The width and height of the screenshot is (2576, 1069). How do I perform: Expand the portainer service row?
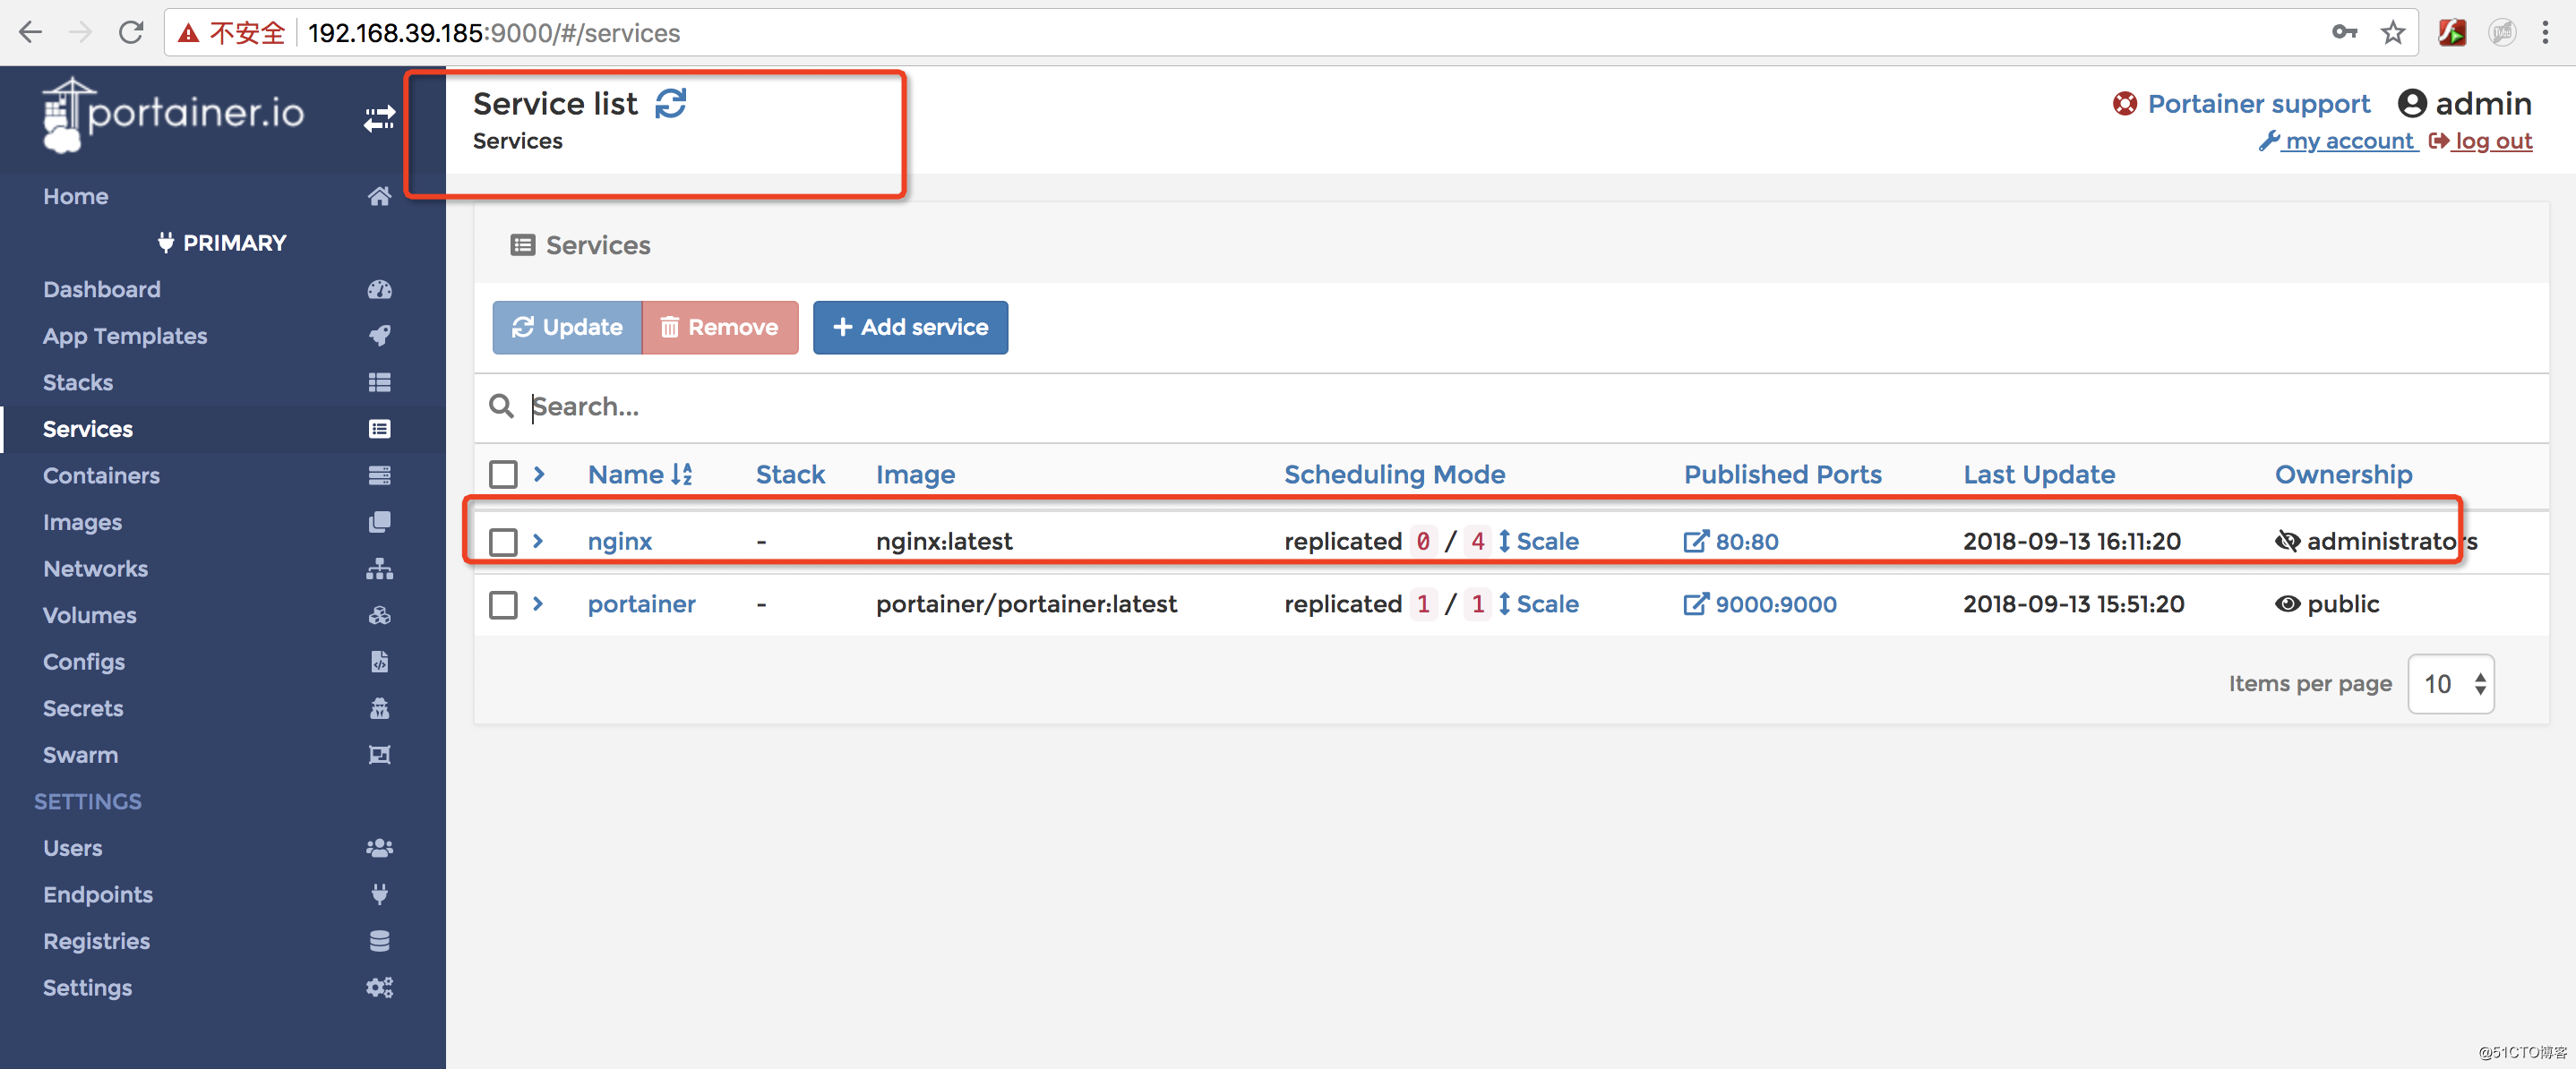click(x=539, y=603)
